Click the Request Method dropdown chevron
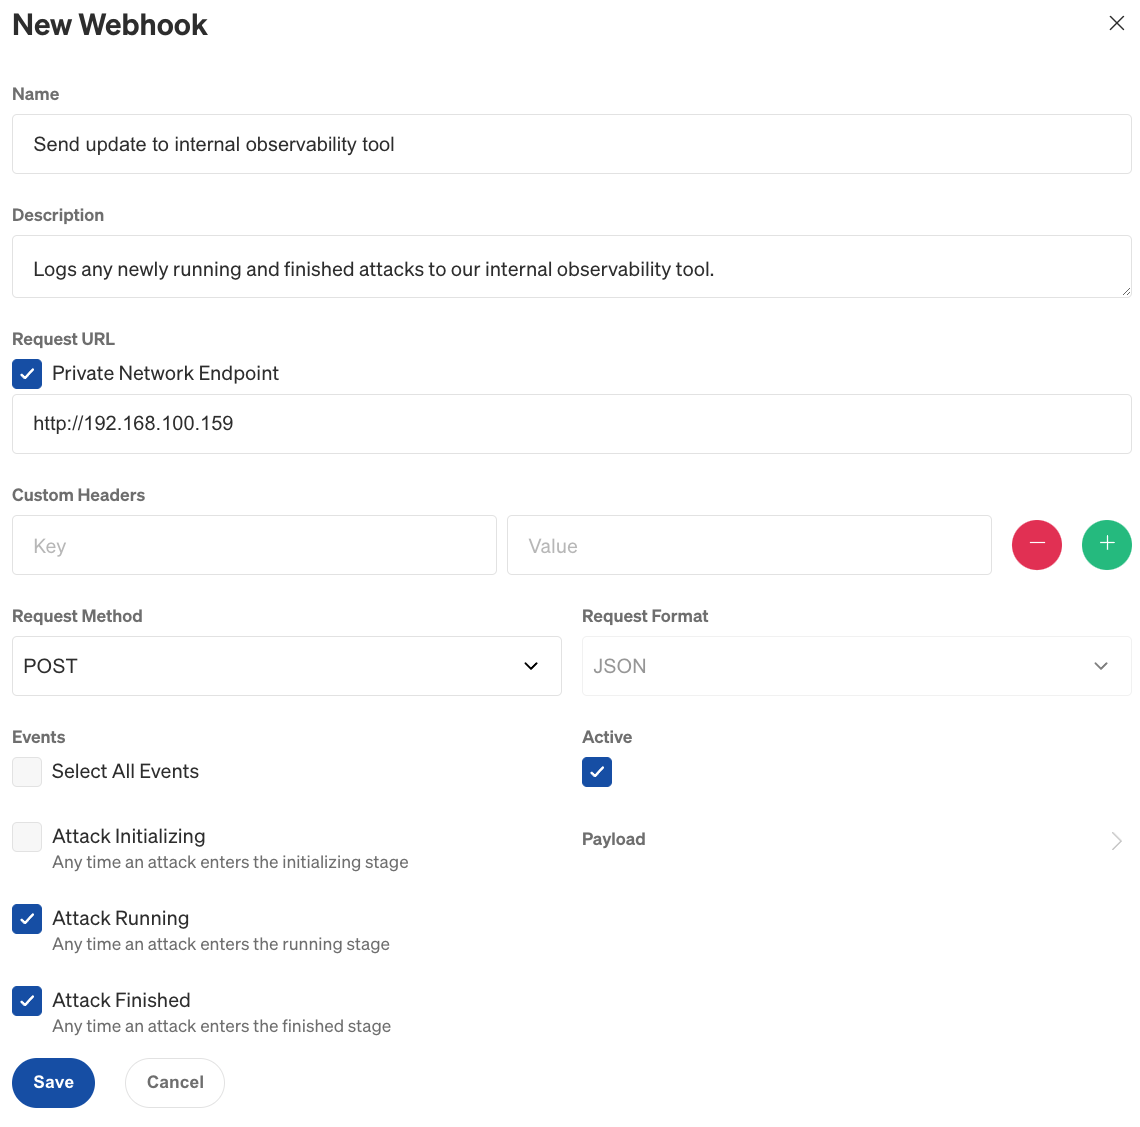This screenshot has width=1140, height=1127. click(x=530, y=666)
